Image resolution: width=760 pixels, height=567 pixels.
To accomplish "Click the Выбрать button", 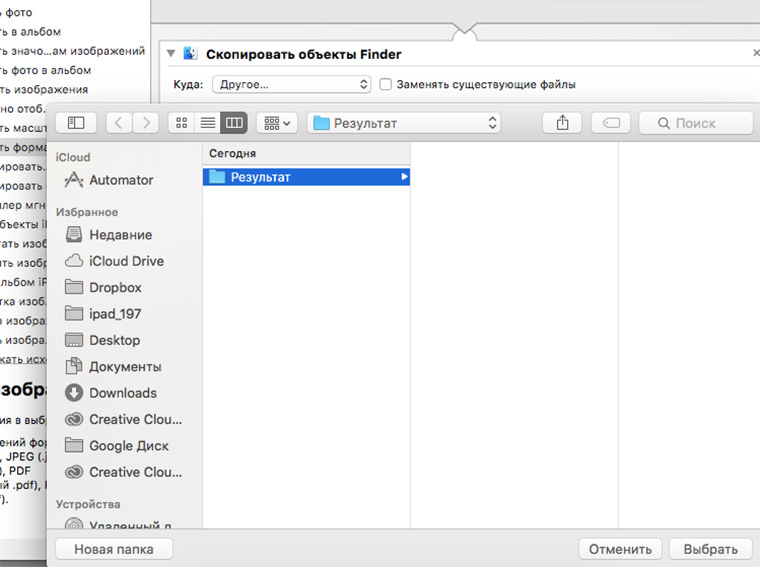I will [711, 549].
